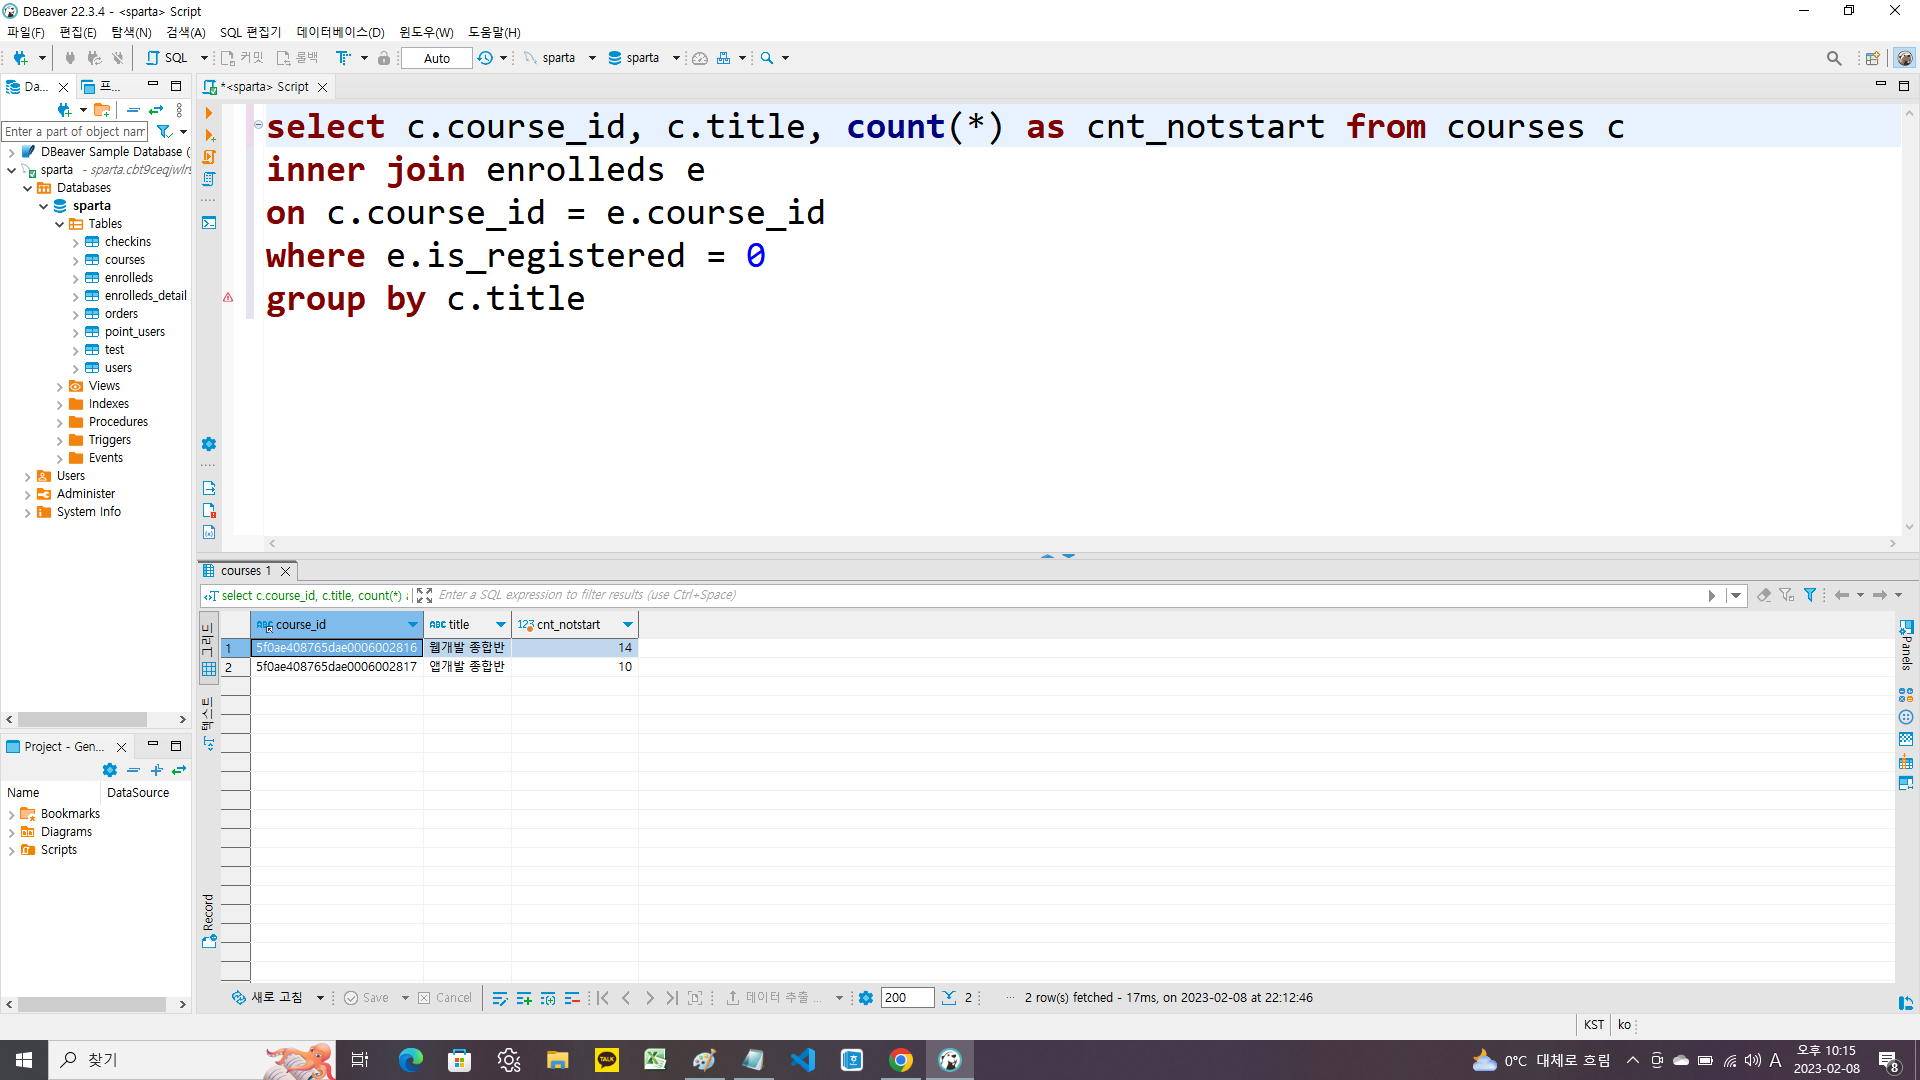1920x1080 pixels.
Task: Click the Project panel settings gear icon
Action: [110, 770]
